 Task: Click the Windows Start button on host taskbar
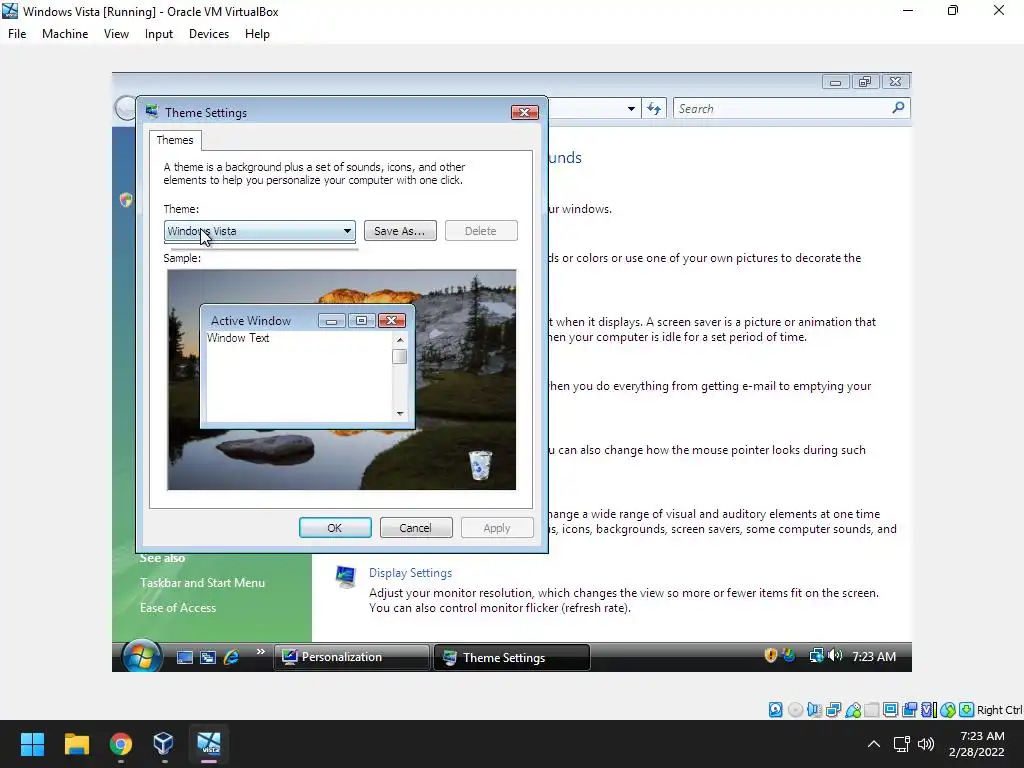point(32,744)
